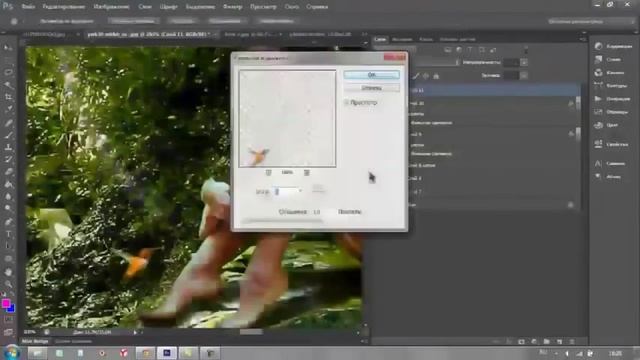This screenshot has height=360, width=640.
Task: Select the Brush tool
Action: (x=8, y=135)
